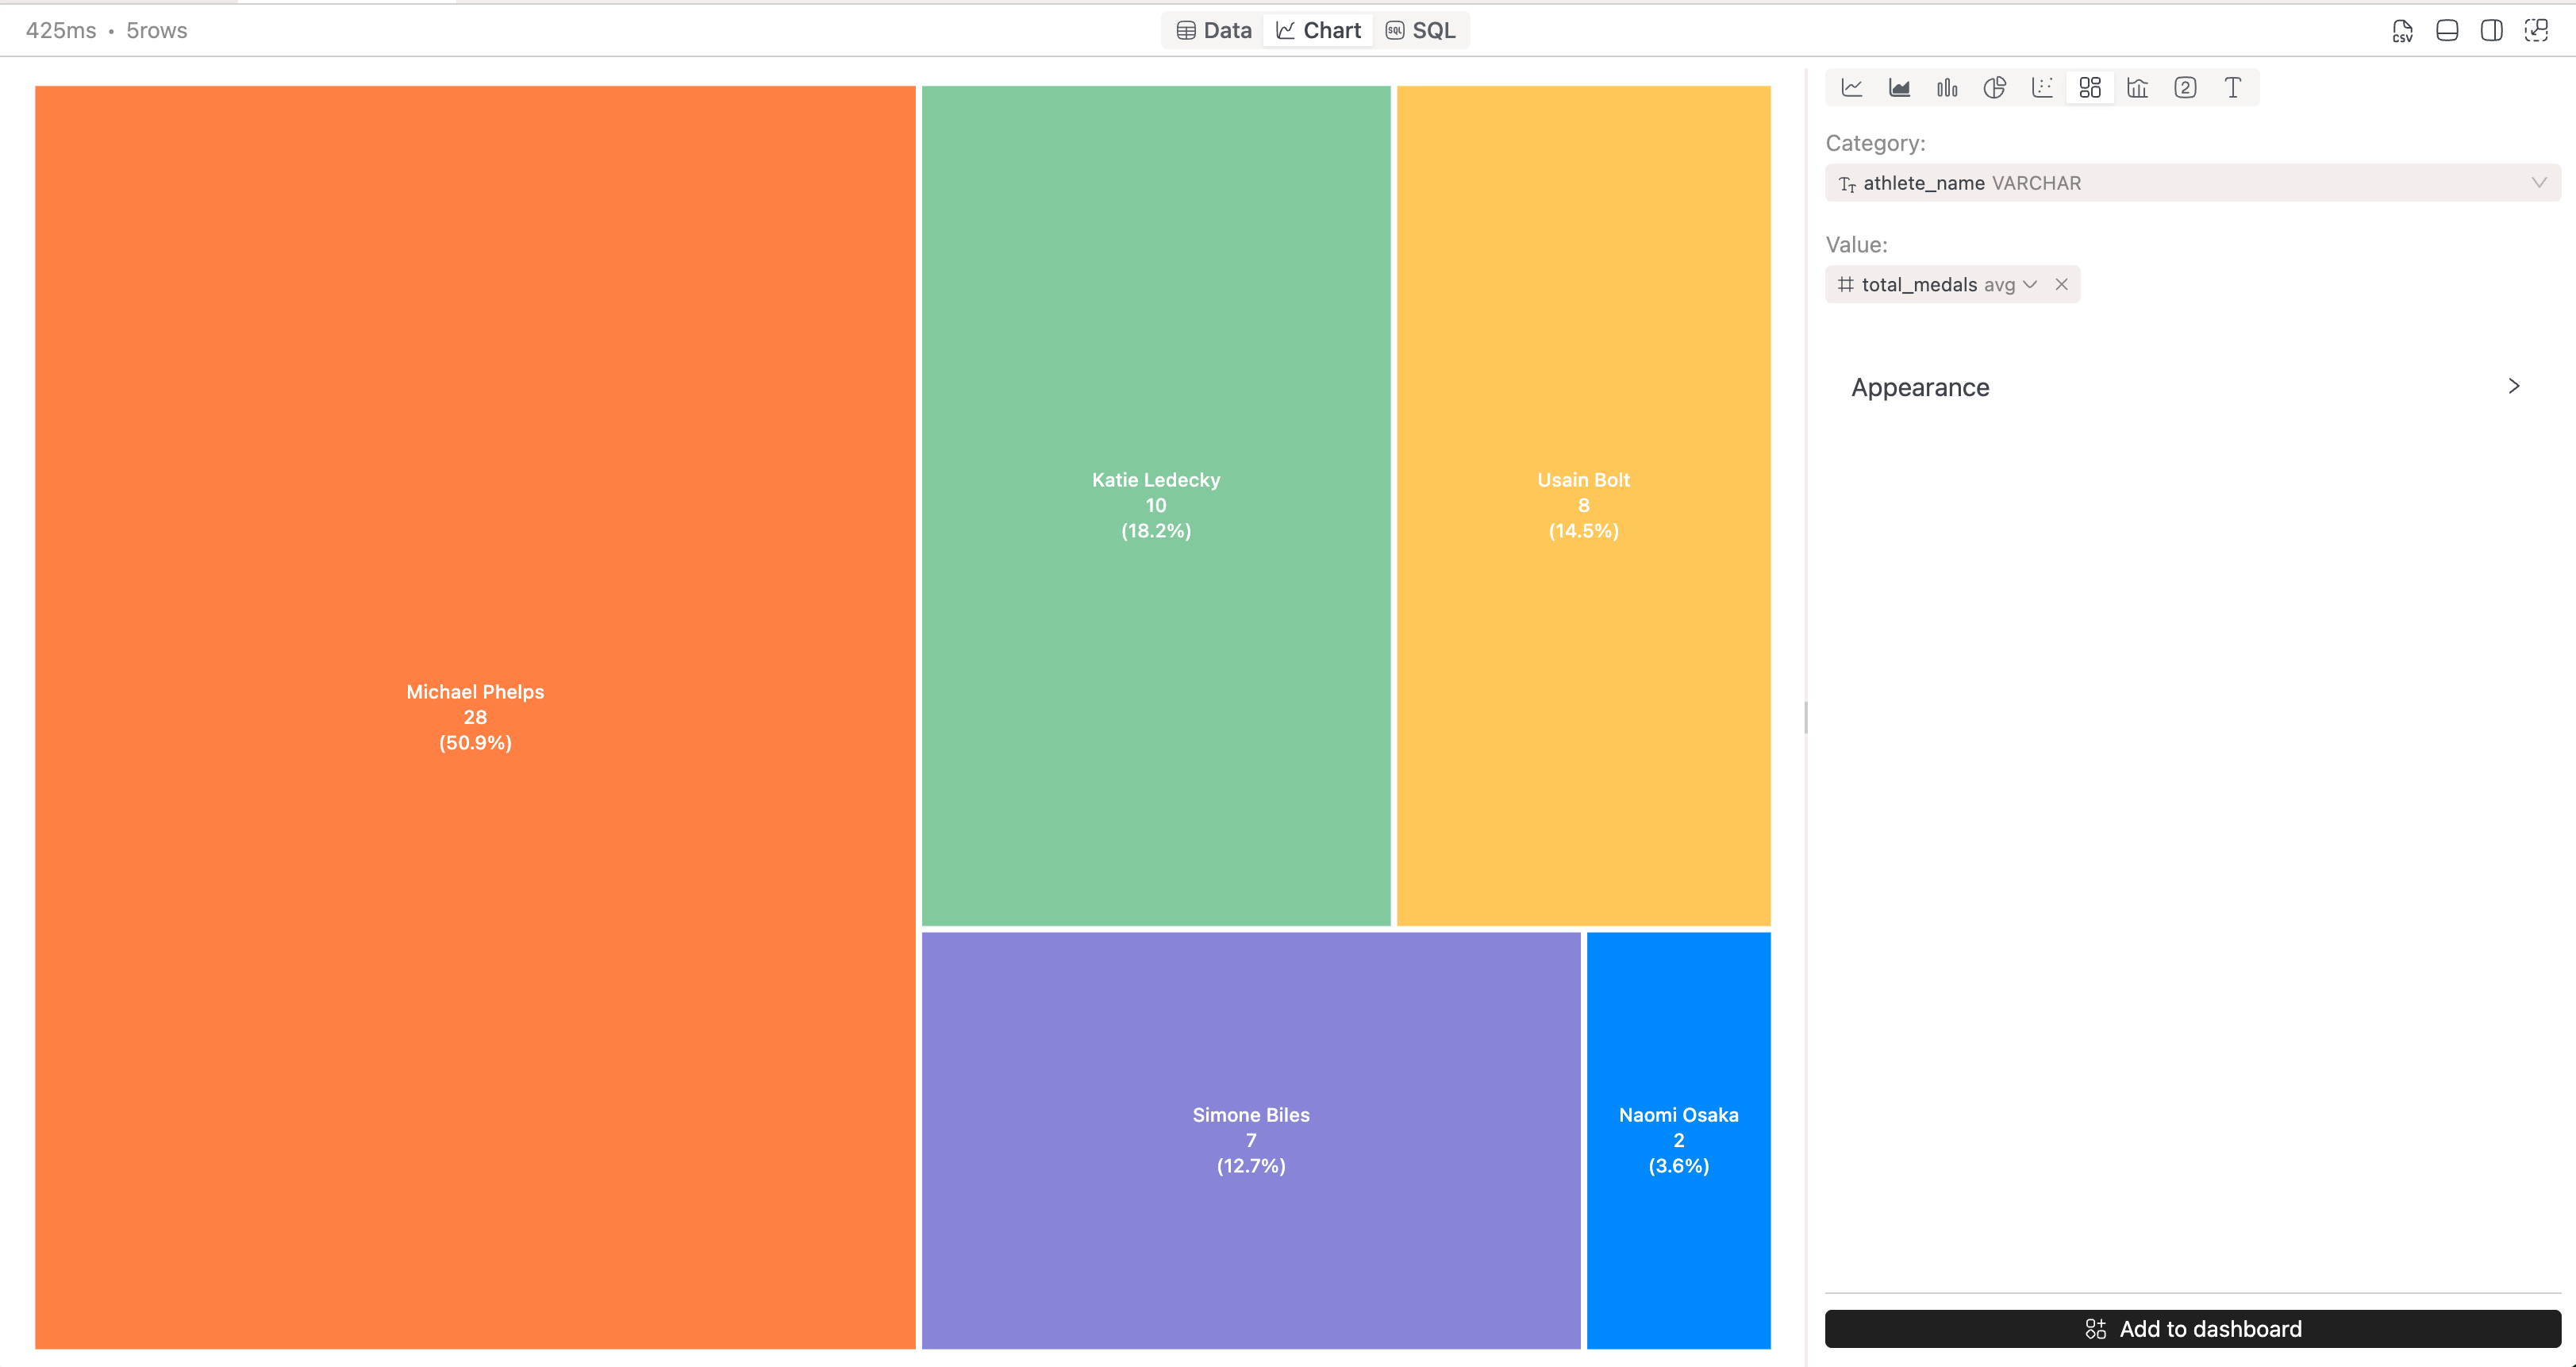
Task: Click the expand chart fullscreen icon
Action: pos(2536,30)
